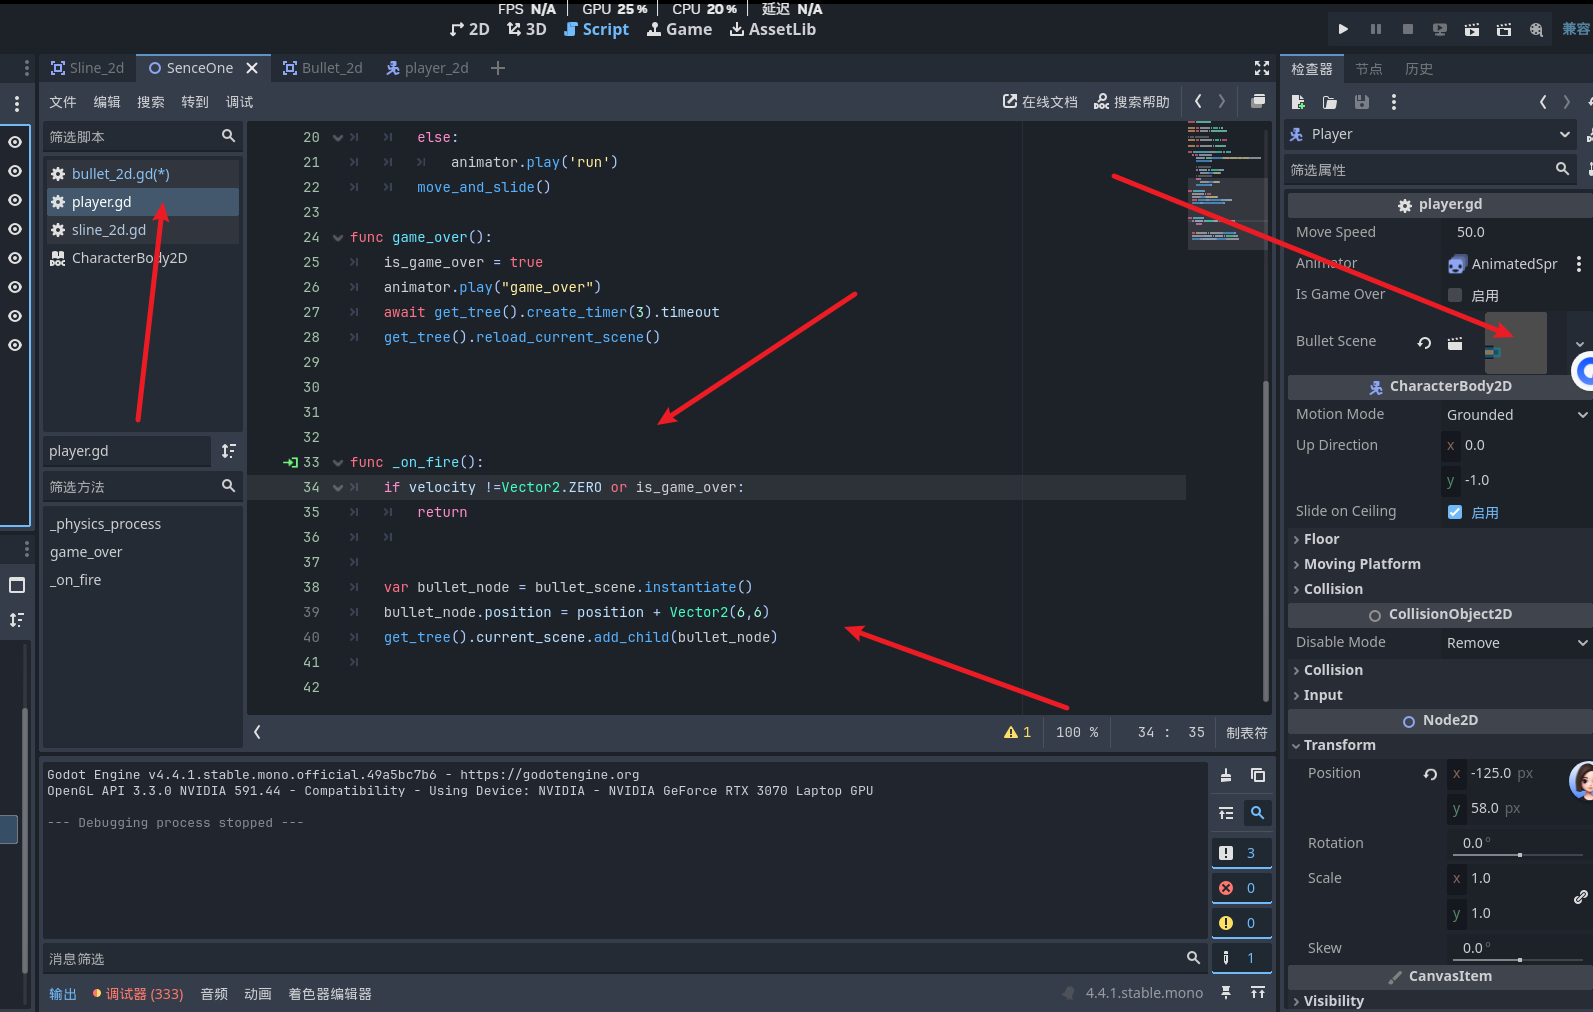Disable the Slide on Ceiling checkbox
Image resolution: width=1593 pixels, height=1012 pixels.
click(1455, 512)
